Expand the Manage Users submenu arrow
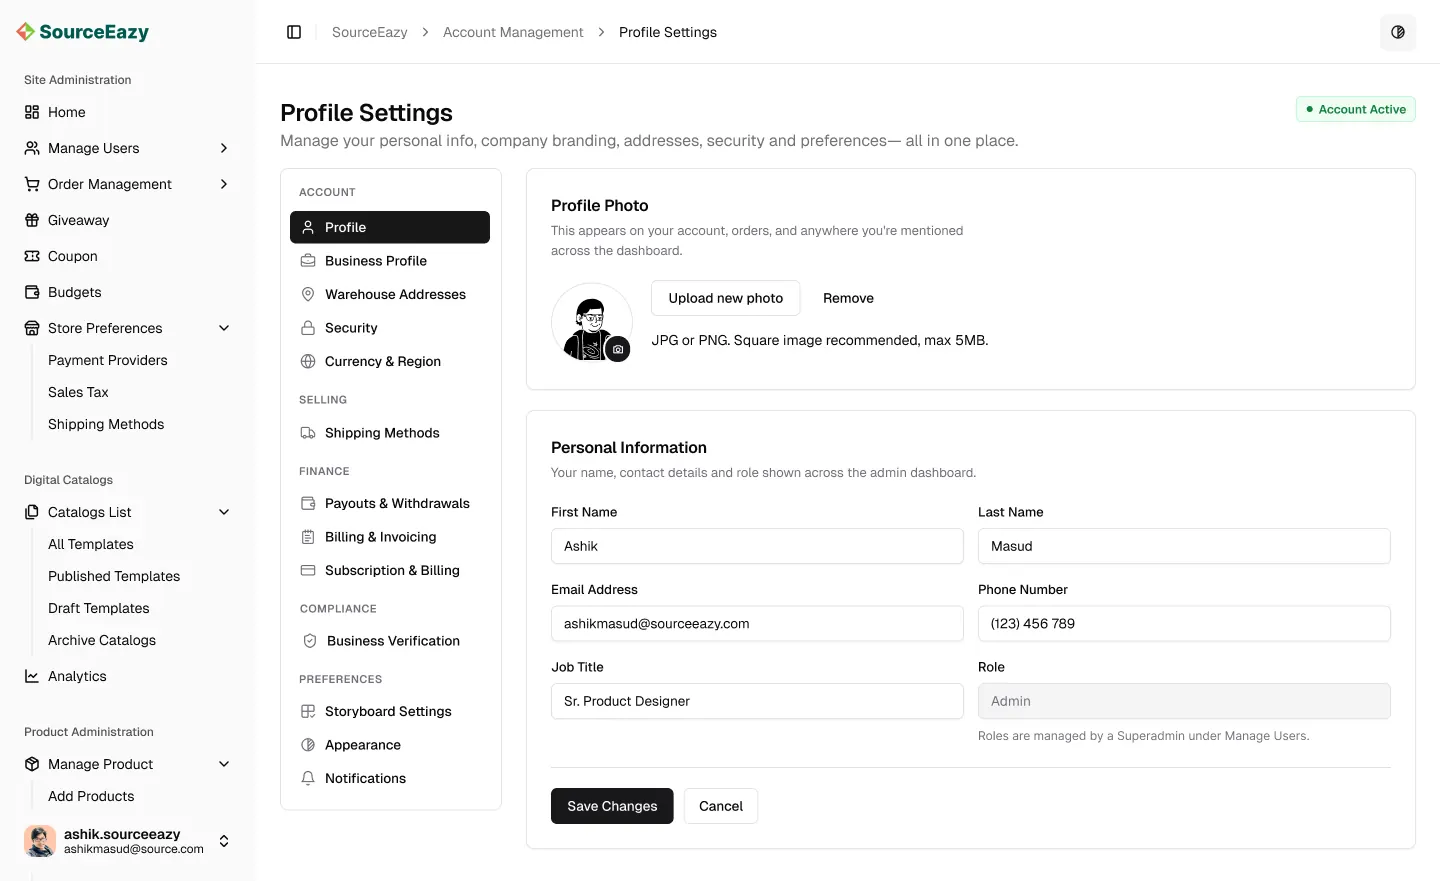Image resolution: width=1440 pixels, height=881 pixels. (x=224, y=148)
